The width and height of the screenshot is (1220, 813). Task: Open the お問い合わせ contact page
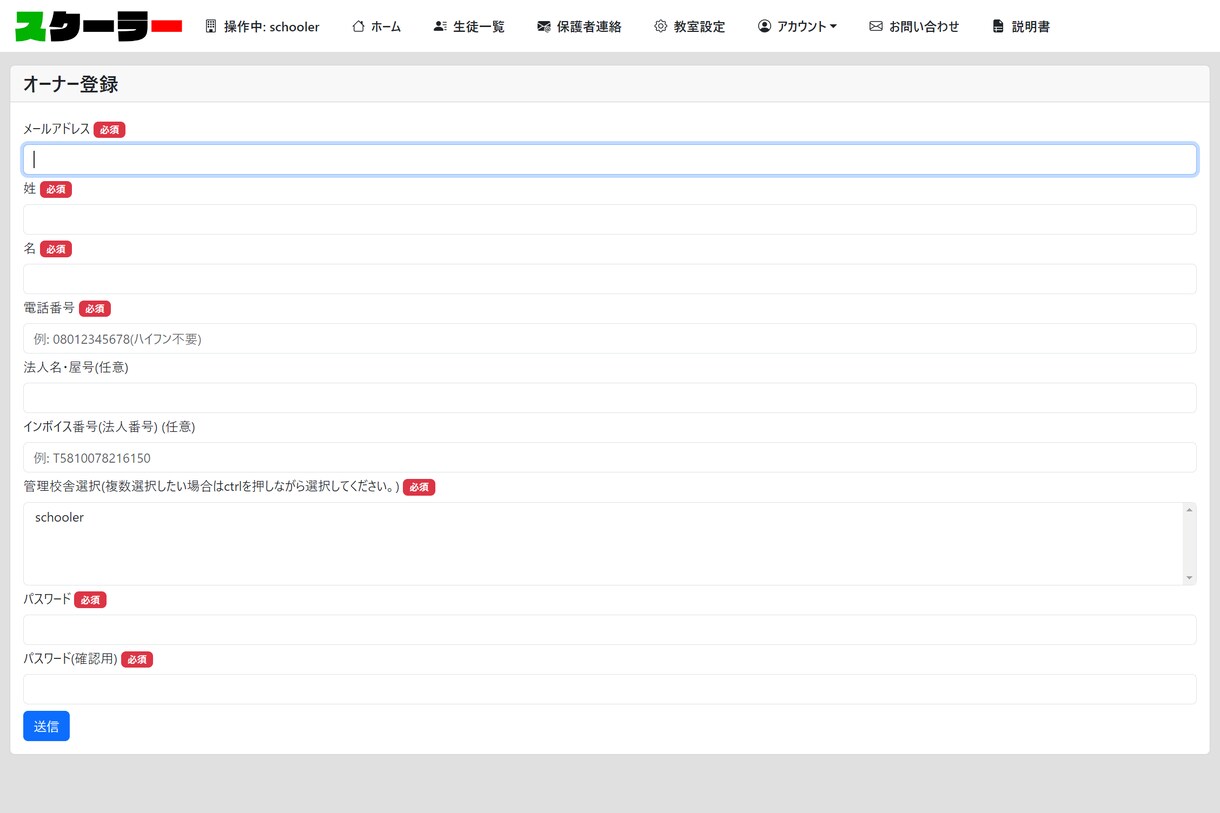[x=914, y=26]
